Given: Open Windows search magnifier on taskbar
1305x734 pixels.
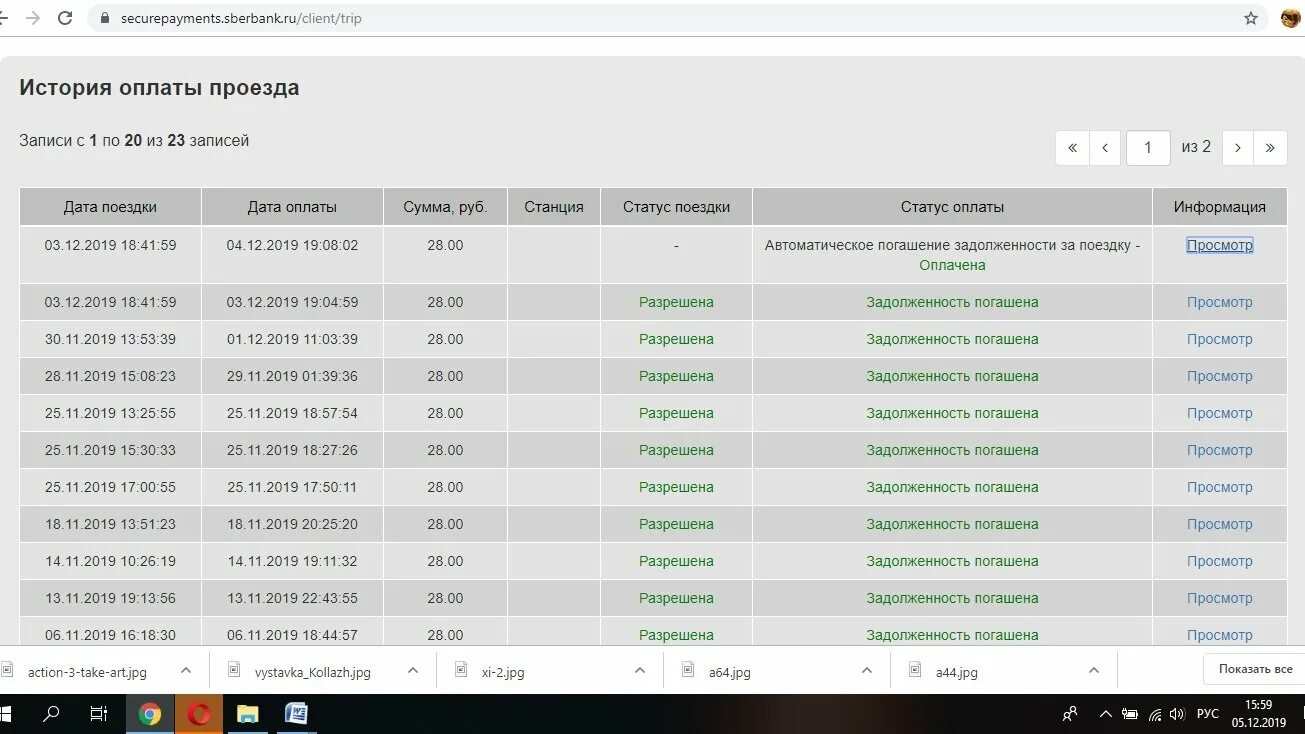Looking at the screenshot, I should pyautogui.click(x=51, y=714).
